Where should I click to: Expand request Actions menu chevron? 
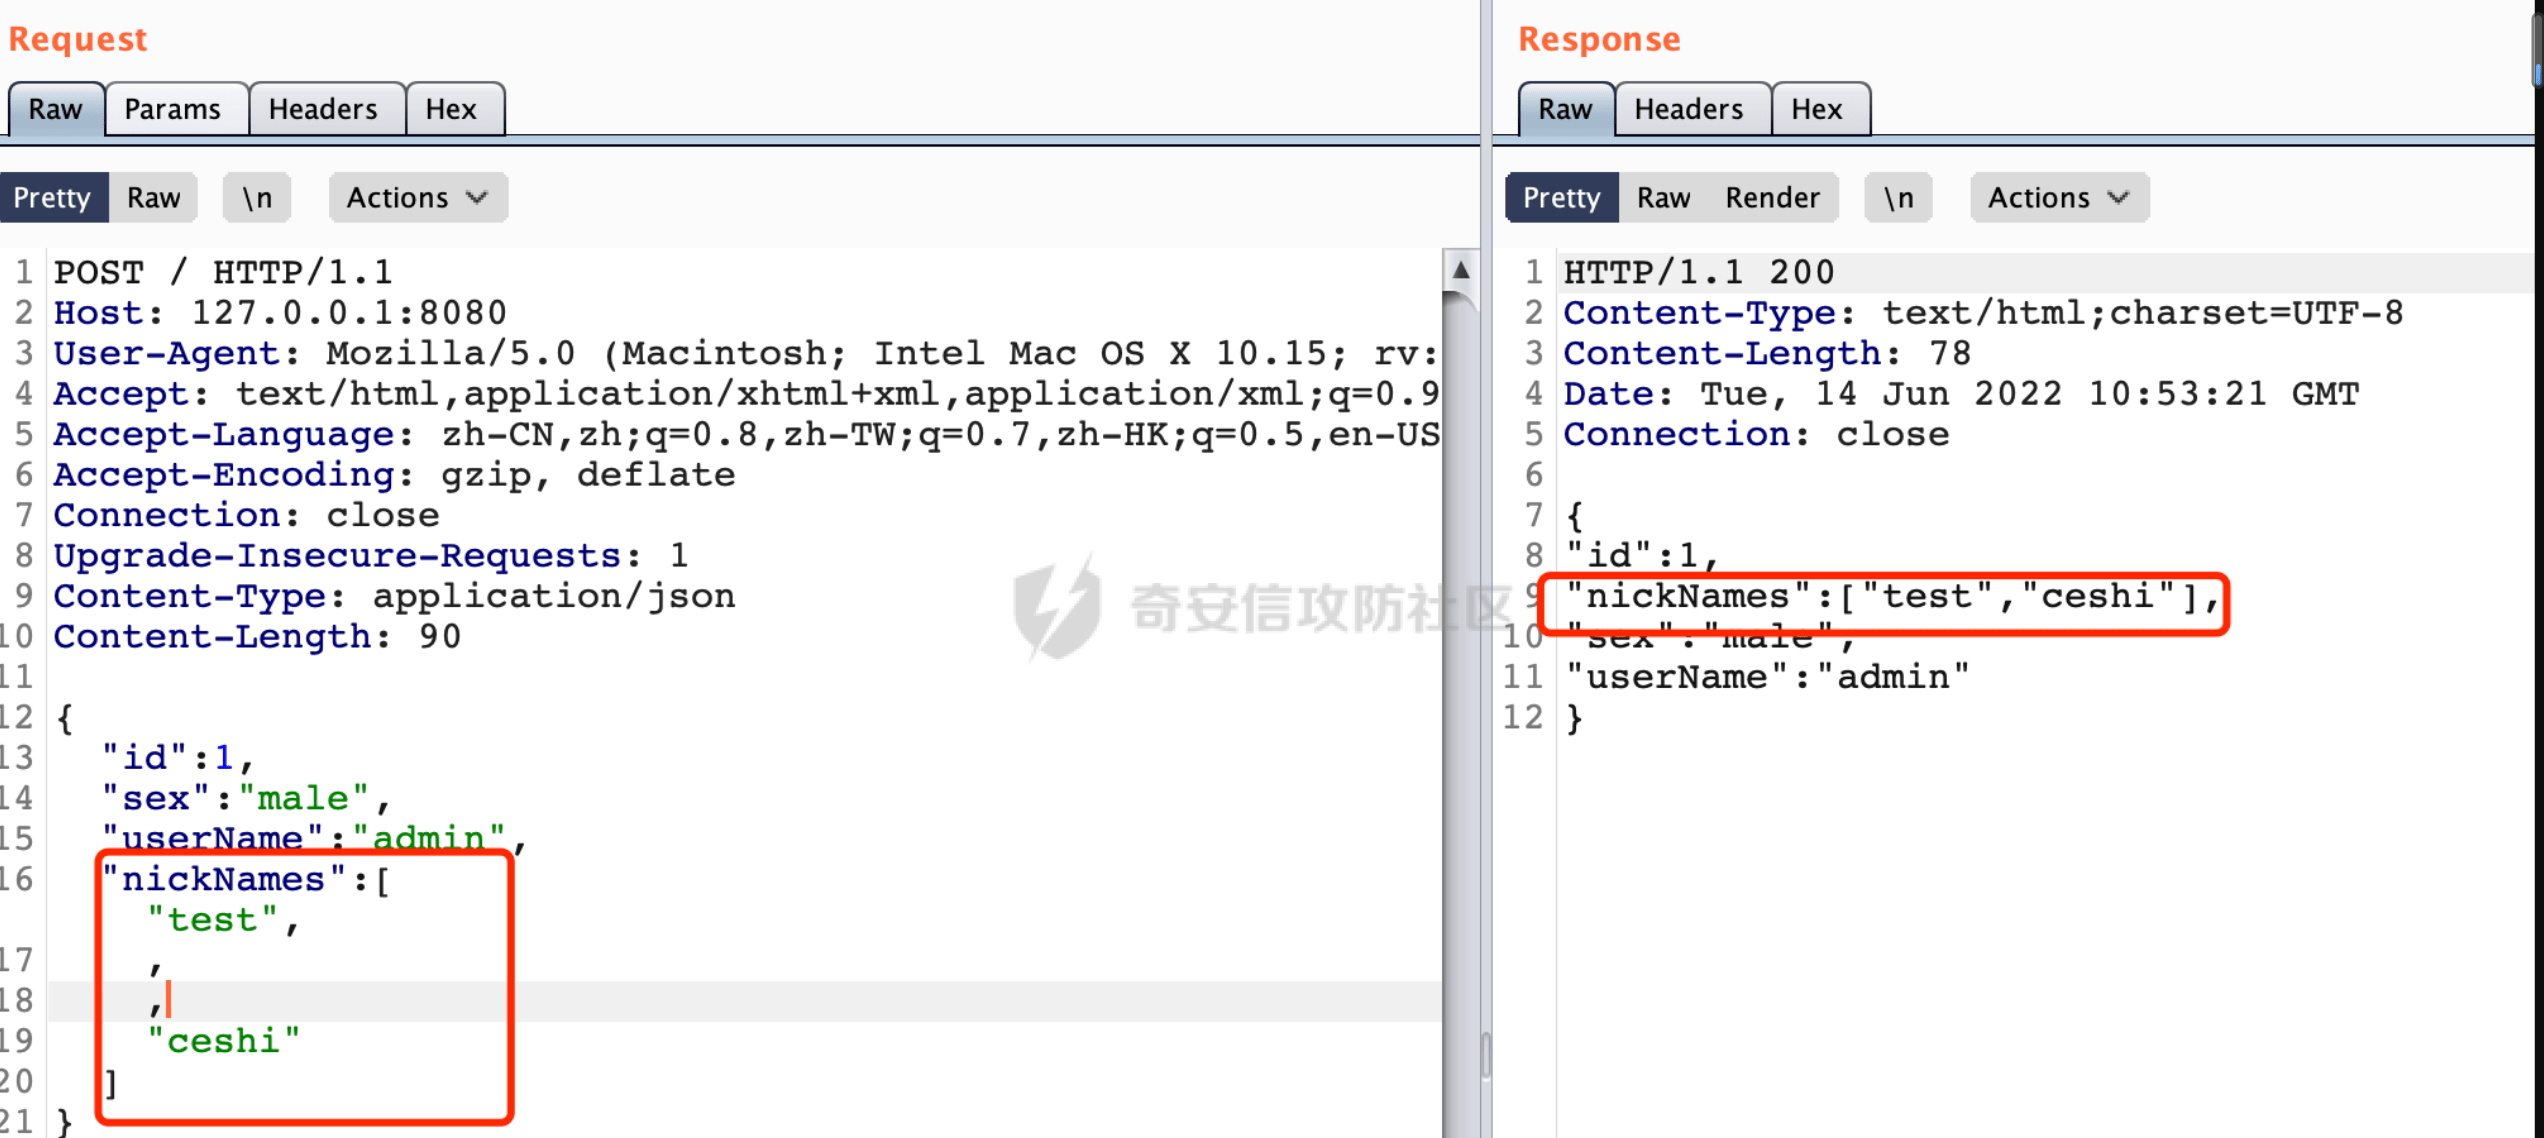coord(476,197)
